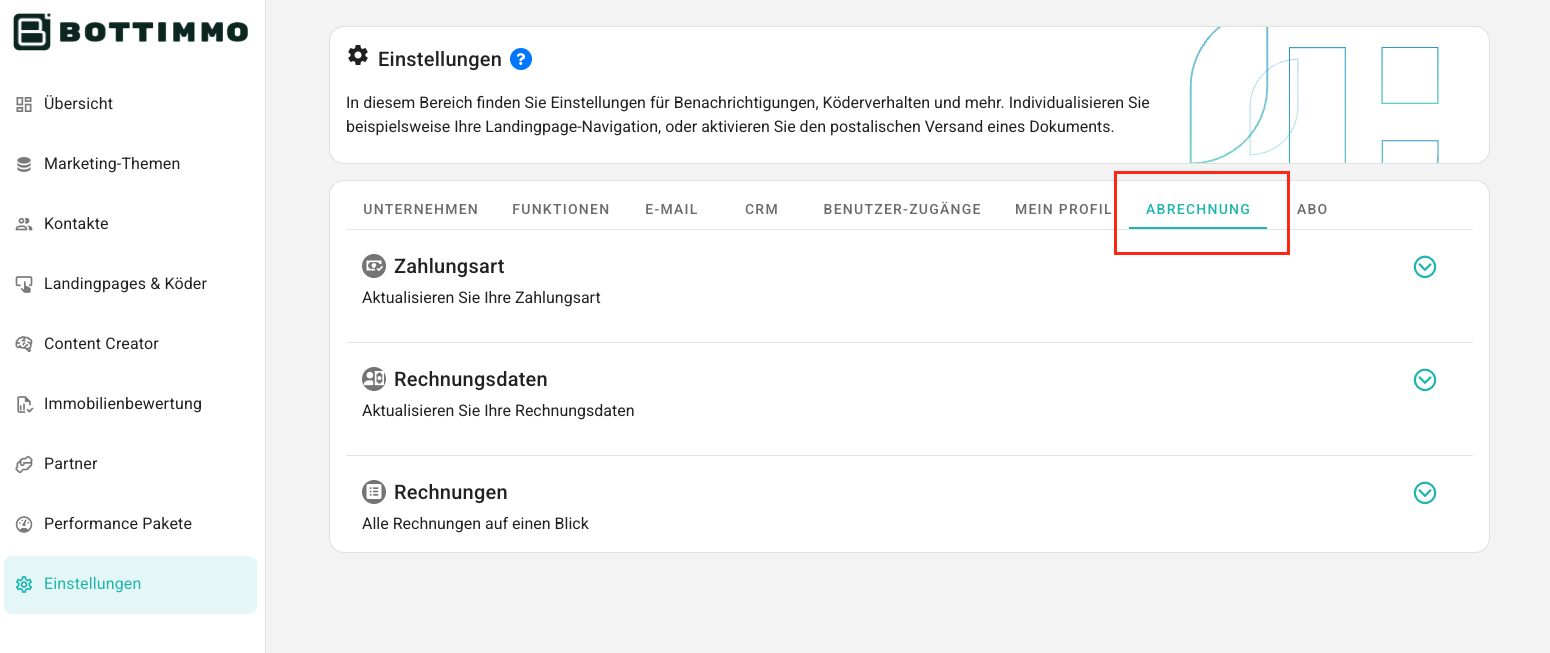Image resolution: width=1550 pixels, height=653 pixels.
Task: Switch to the Abo tab
Action: point(1312,209)
